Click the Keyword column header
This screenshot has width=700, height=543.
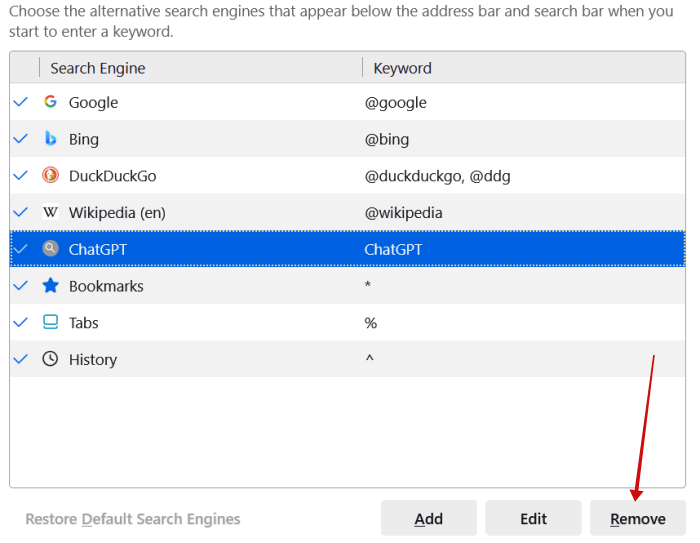(524, 68)
